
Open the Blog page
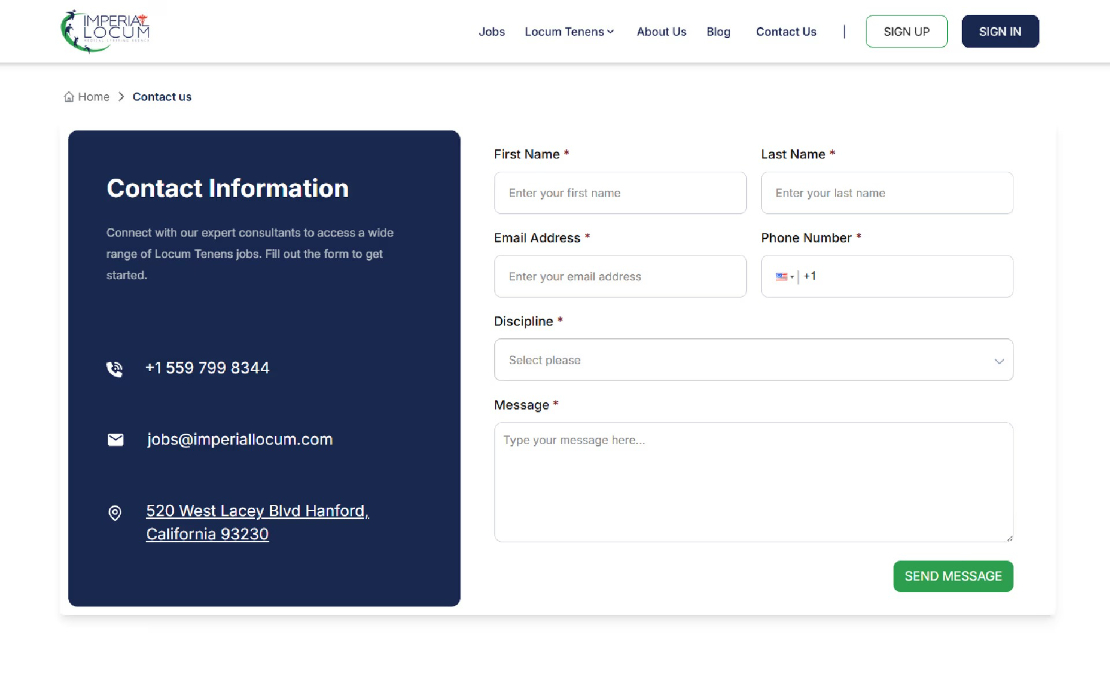tap(718, 32)
